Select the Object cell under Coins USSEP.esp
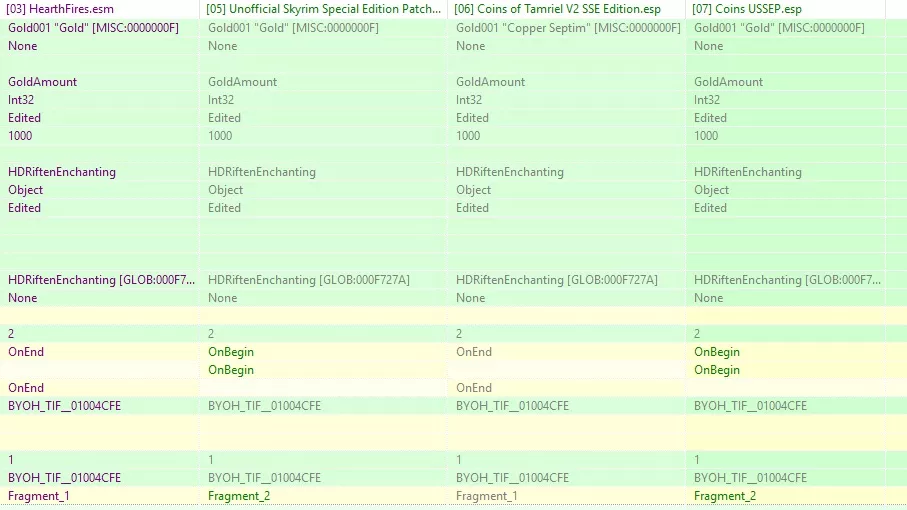Image resolution: width=907 pixels, height=510 pixels. 711,190
